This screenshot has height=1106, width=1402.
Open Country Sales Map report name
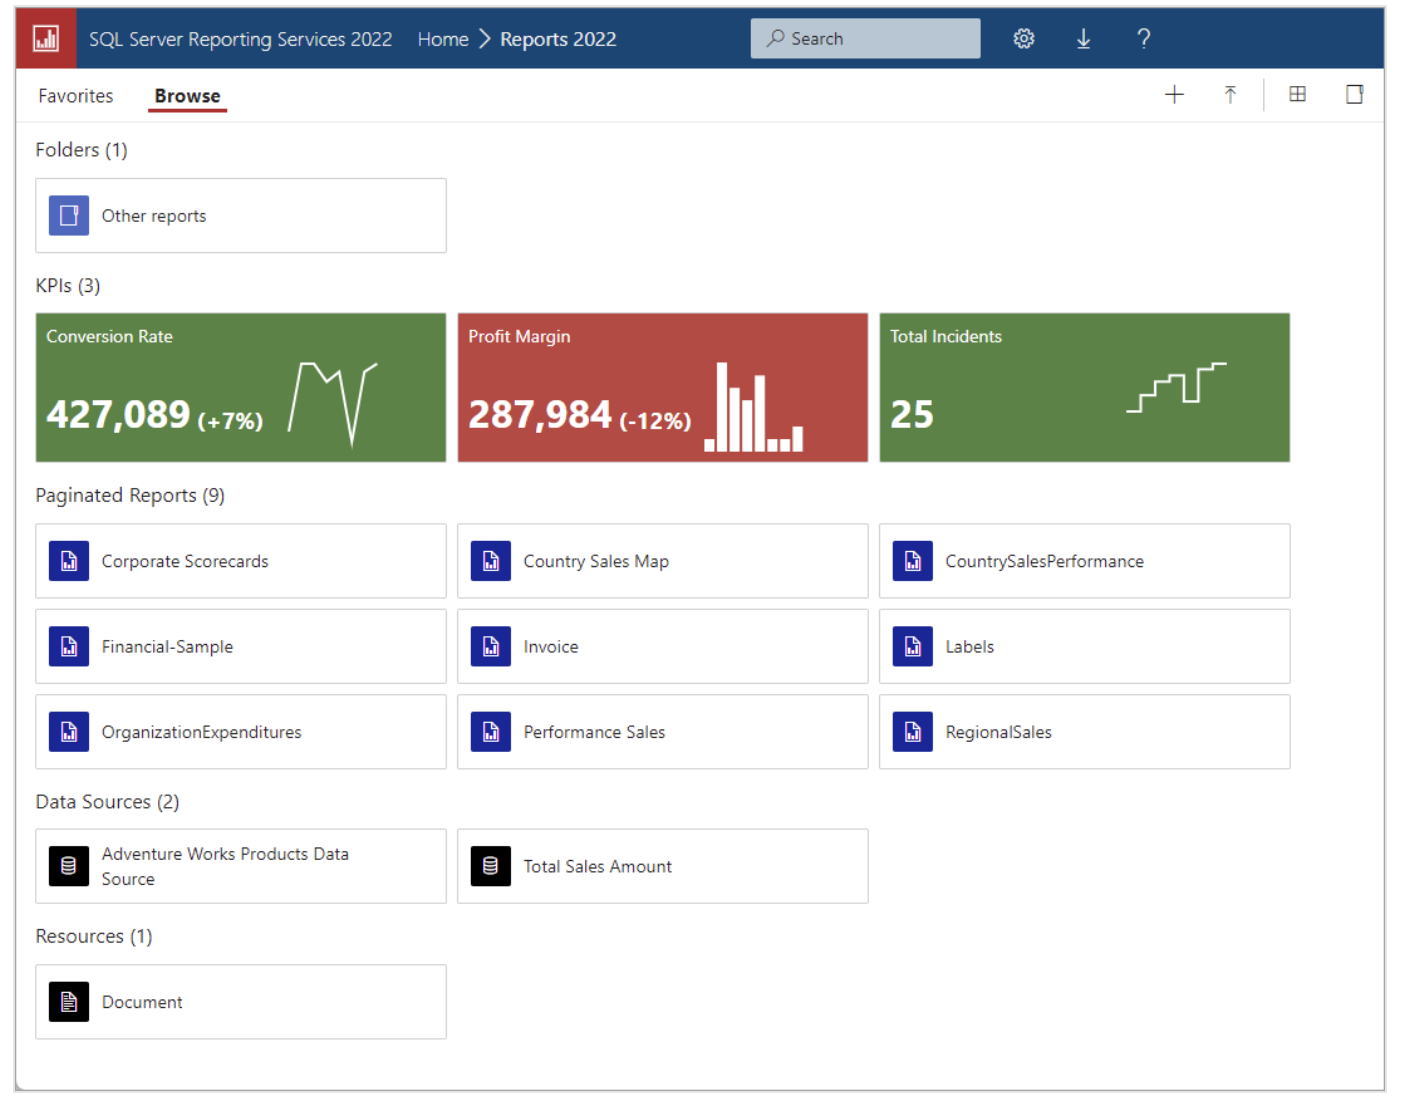tap(596, 562)
